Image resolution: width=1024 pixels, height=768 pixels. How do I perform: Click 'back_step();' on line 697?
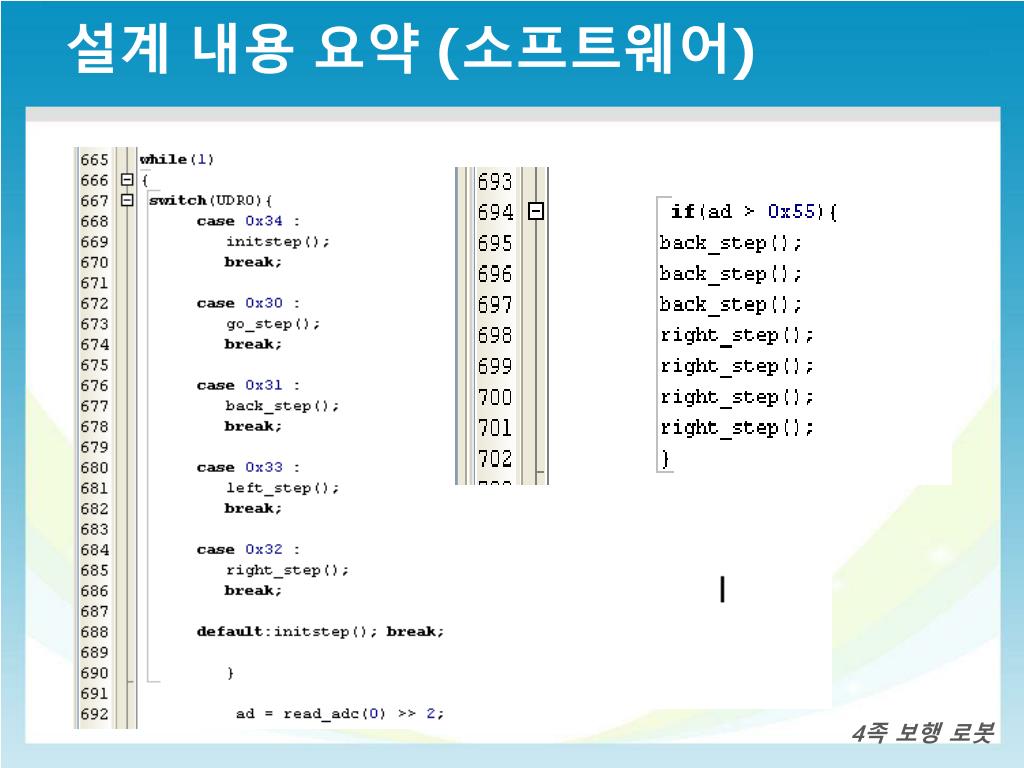coord(730,304)
